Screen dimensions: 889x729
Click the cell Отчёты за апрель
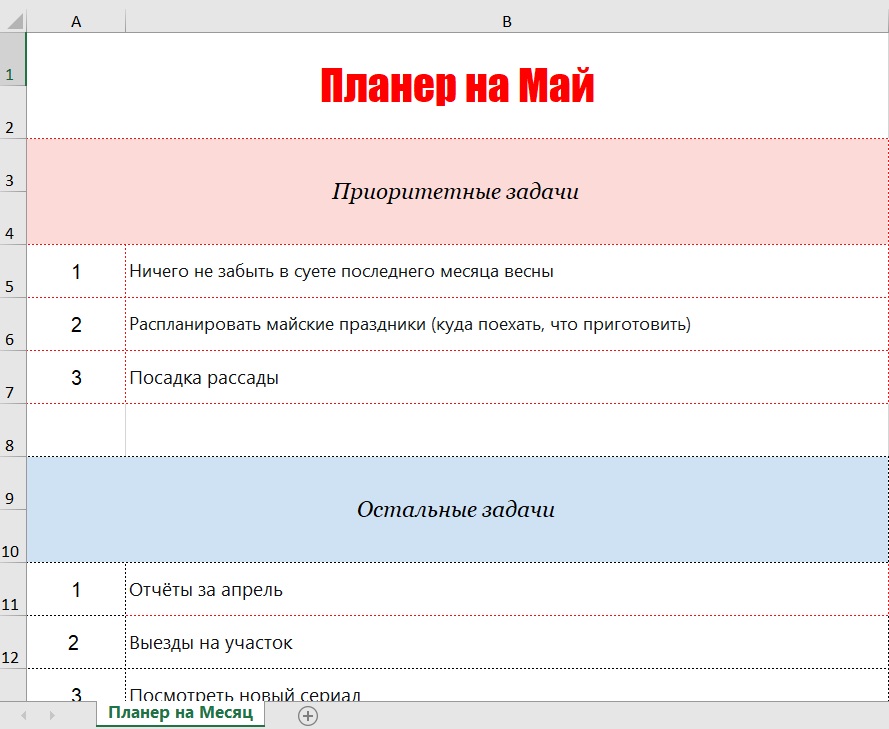[x=506, y=589]
